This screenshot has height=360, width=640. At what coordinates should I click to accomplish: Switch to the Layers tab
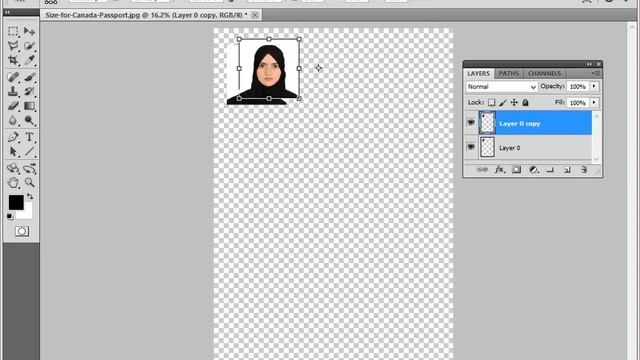tap(478, 73)
